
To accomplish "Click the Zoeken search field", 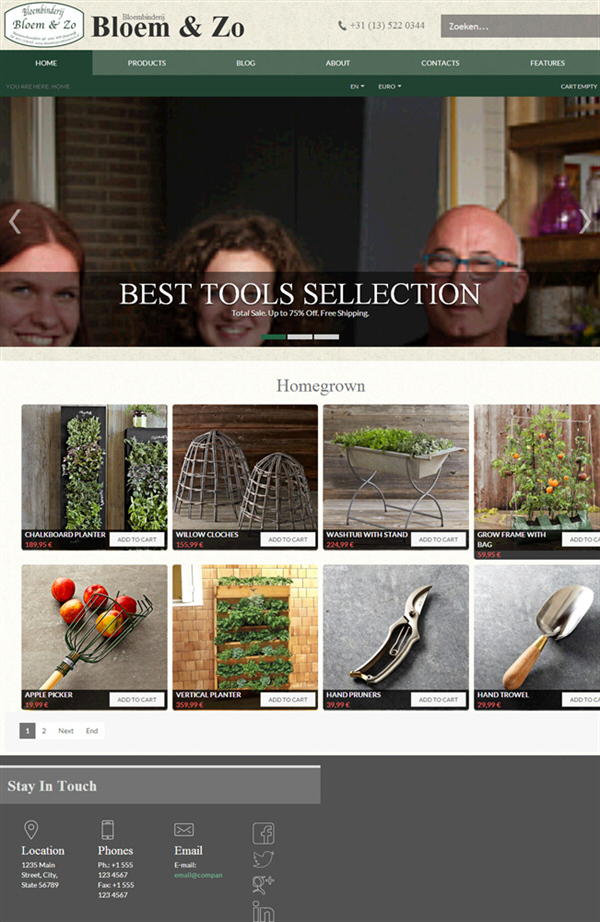I will 521,26.
